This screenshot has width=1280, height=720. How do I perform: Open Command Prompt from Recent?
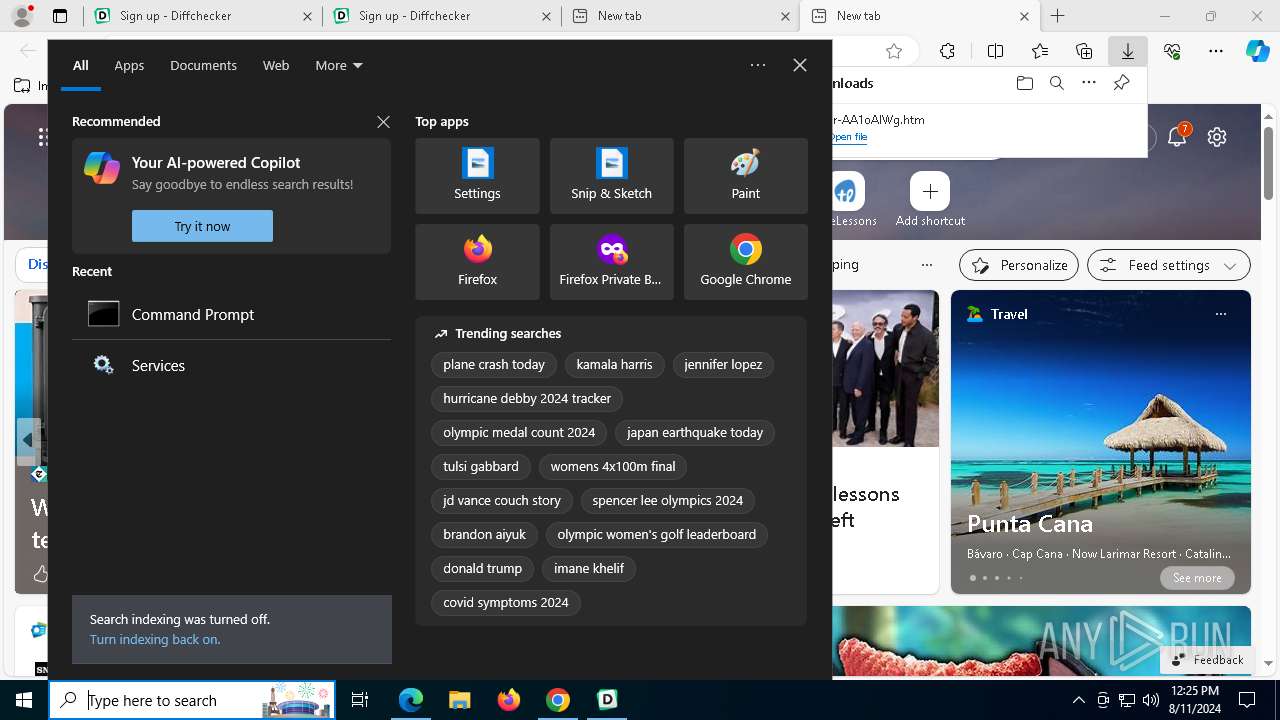(231, 314)
